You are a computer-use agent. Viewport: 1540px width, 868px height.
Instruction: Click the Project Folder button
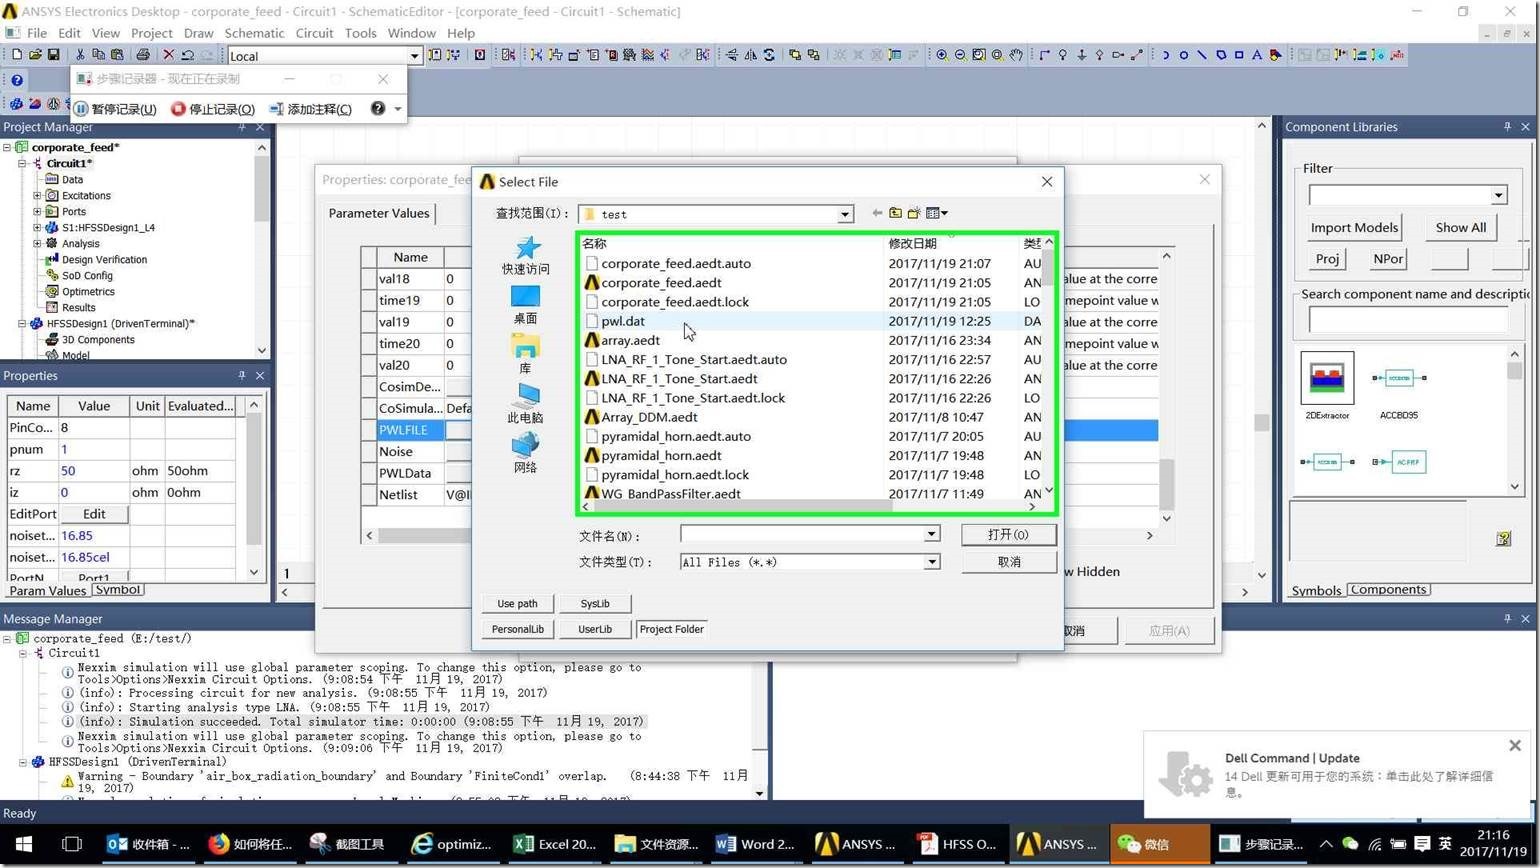tap(671, 629)
